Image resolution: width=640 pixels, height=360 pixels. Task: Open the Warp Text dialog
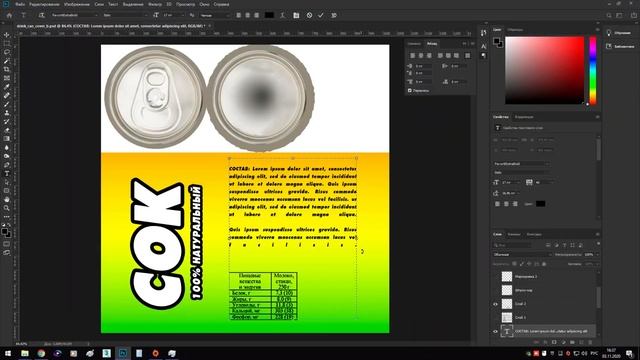[x=282, y=15]
